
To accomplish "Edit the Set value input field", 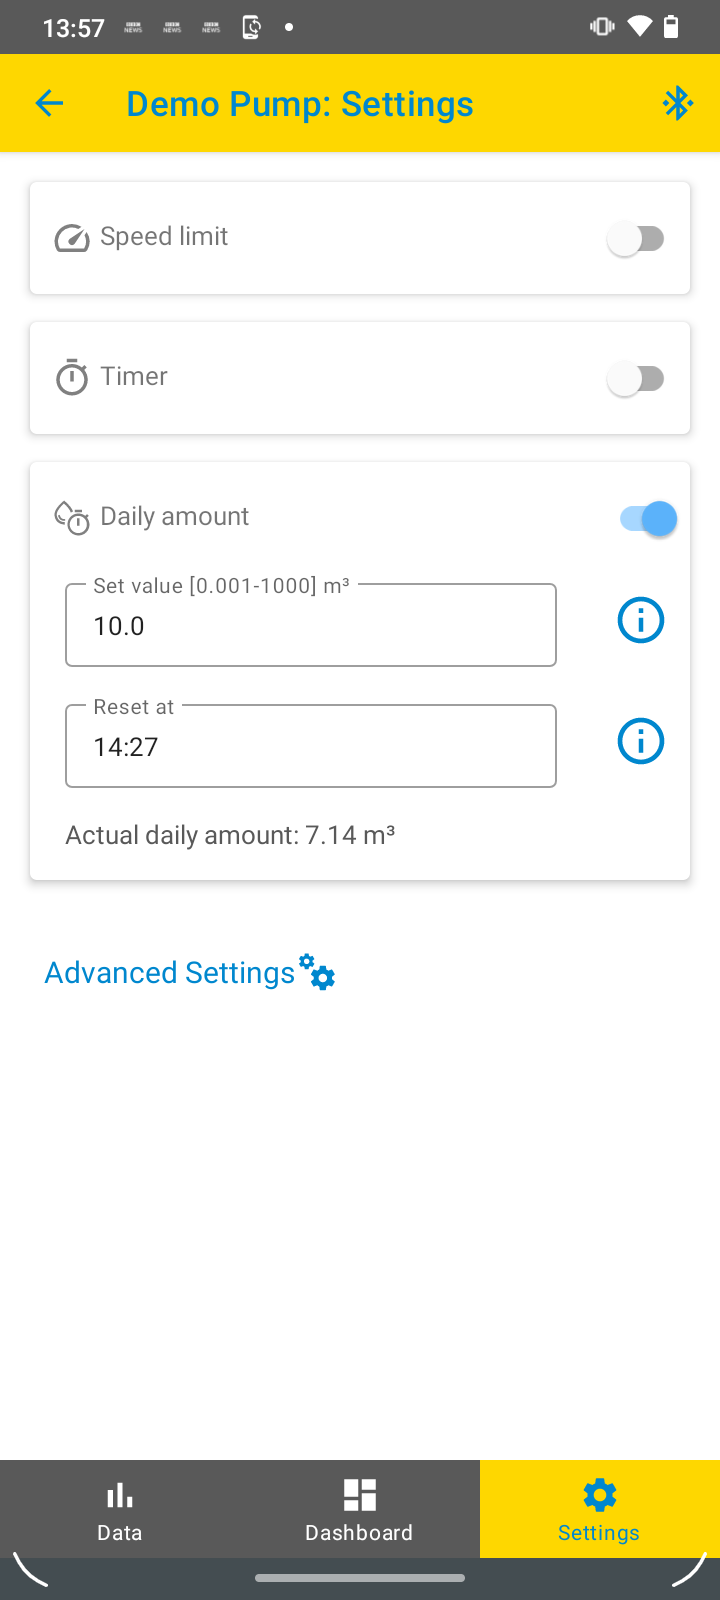I will pyautogui.click(x=311, y=626).
